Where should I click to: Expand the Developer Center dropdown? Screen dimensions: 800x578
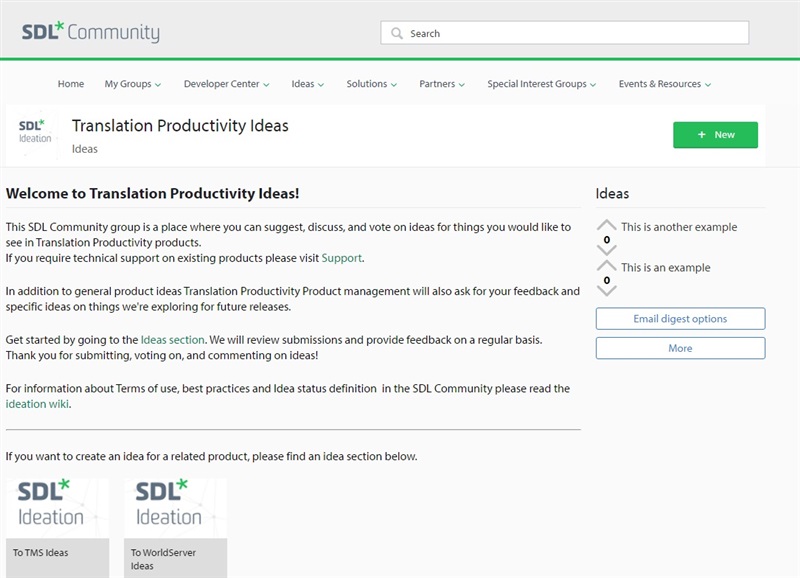(x=227, y=84)
